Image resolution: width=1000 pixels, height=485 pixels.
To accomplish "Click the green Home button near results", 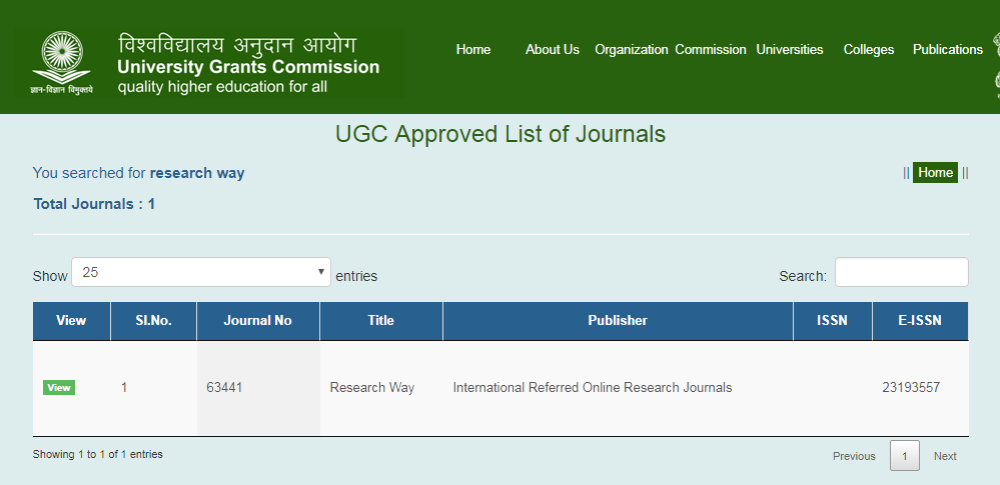I will click(936, 172).
